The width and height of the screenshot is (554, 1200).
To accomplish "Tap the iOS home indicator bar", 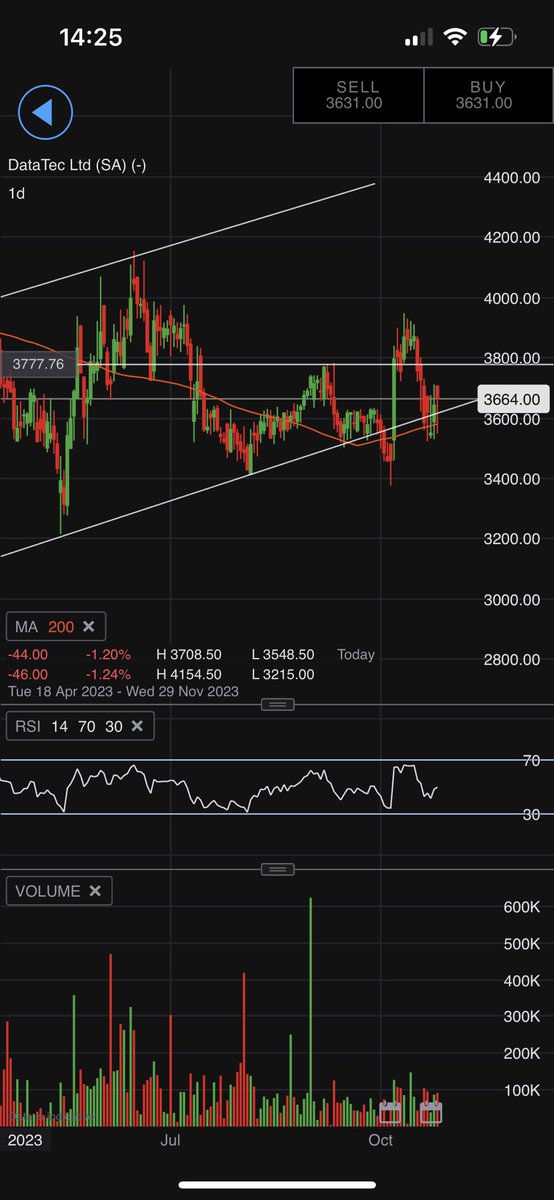I will pos(277,1185).
